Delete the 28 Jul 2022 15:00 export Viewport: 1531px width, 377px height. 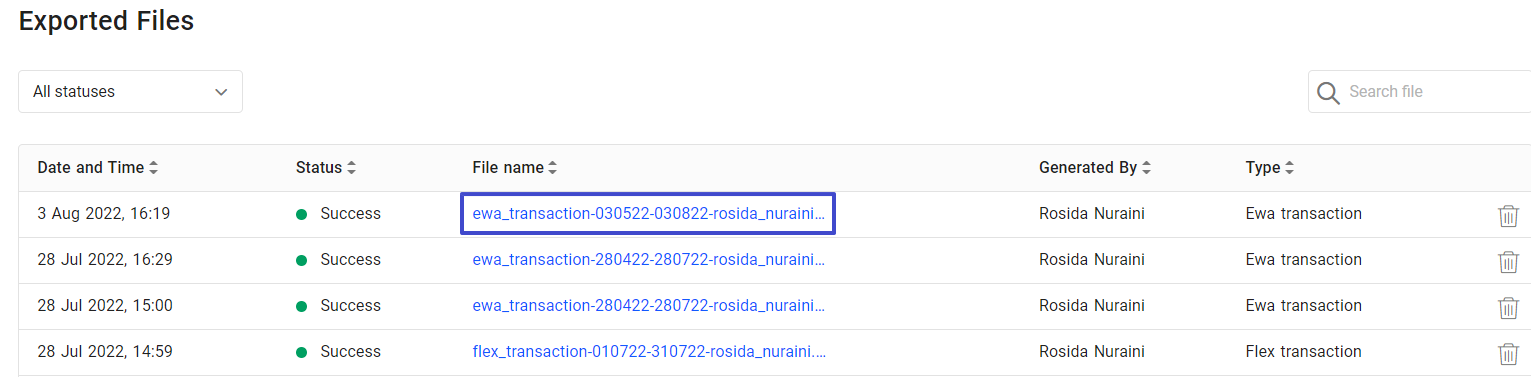(1508, 307)
